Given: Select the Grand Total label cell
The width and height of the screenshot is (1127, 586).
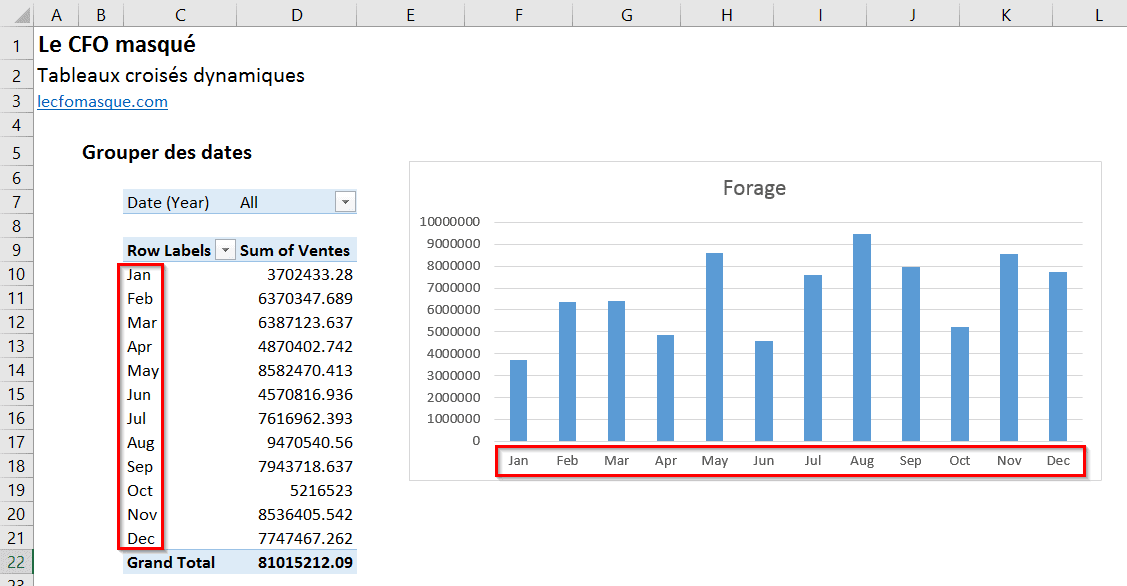Looking at the screenshot, I should pyautogui.click(x=171, y=562).
